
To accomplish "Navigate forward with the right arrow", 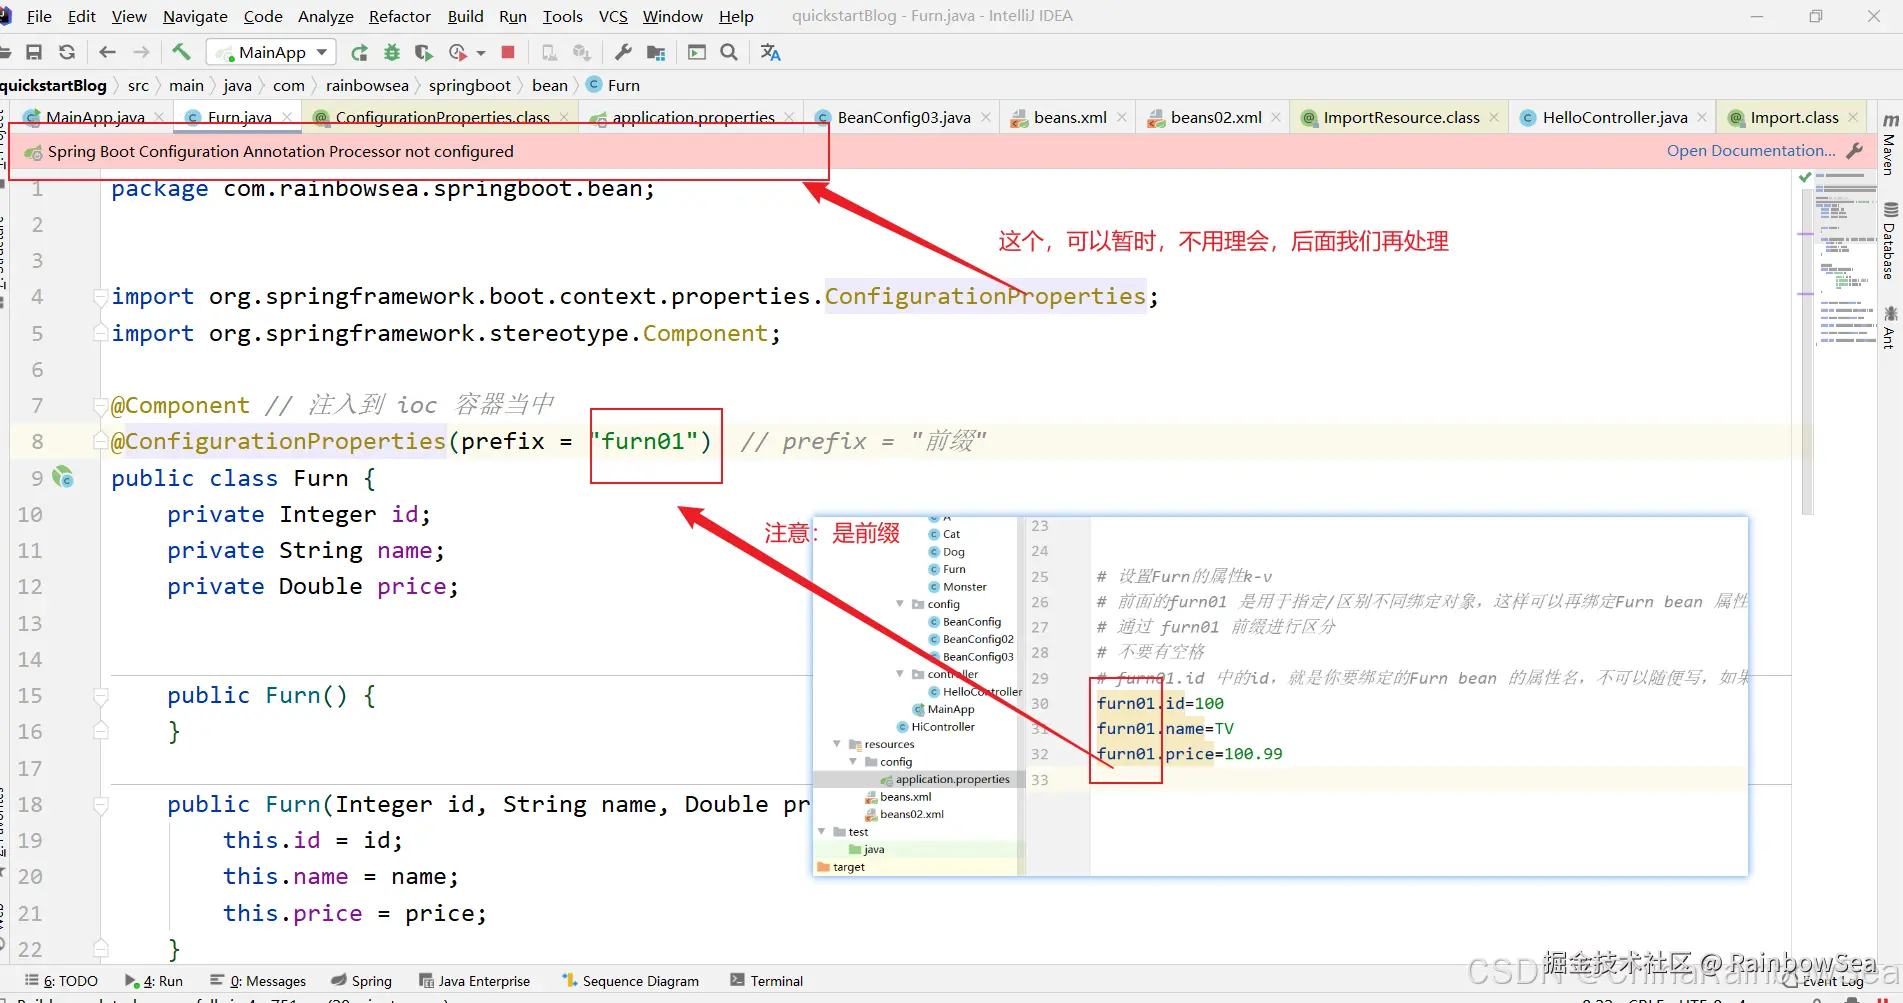I will [141, 52].
